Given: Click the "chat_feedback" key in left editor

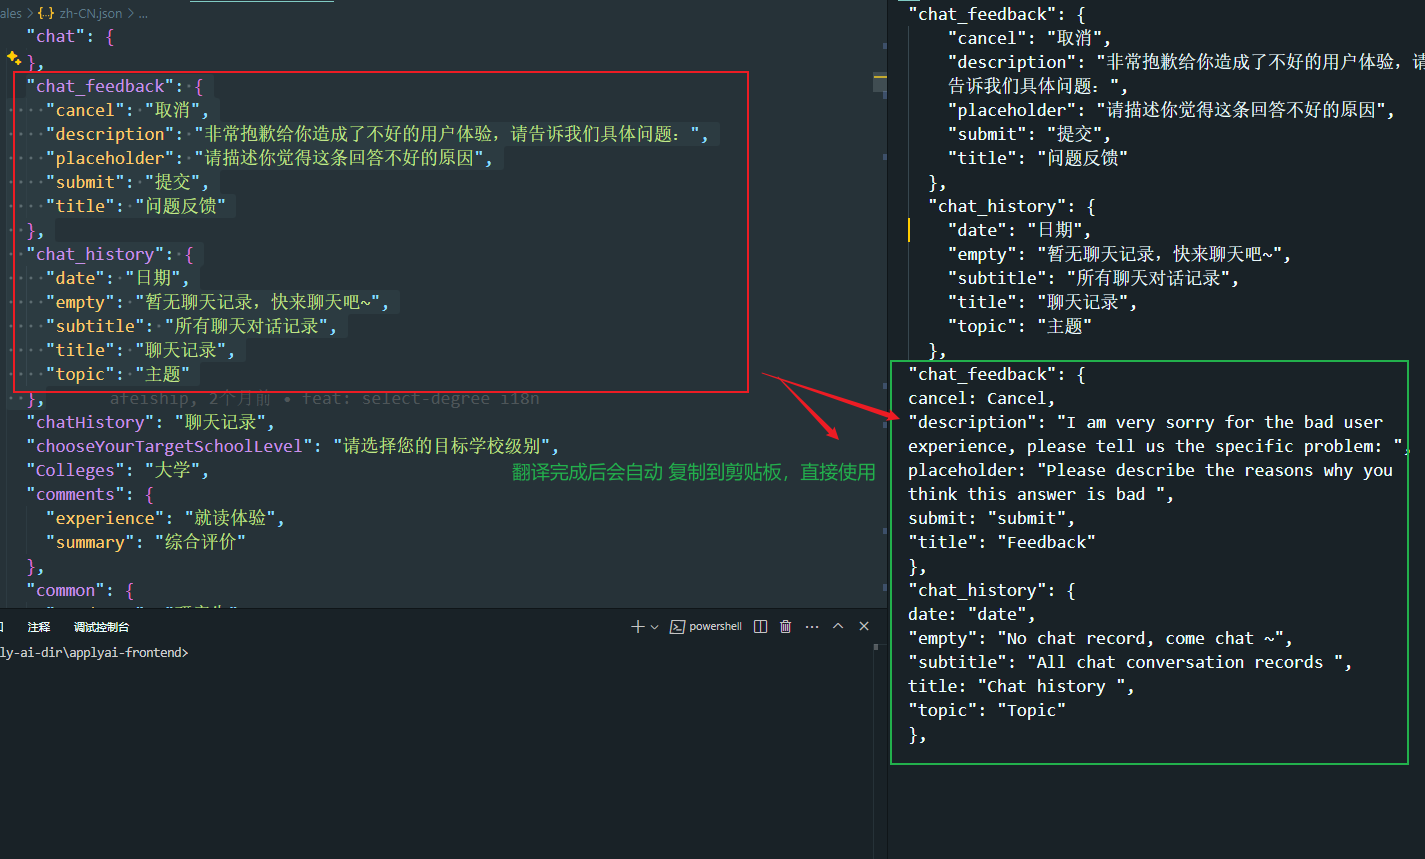Looking at the screenshot, I should click(x=100, y=86).
